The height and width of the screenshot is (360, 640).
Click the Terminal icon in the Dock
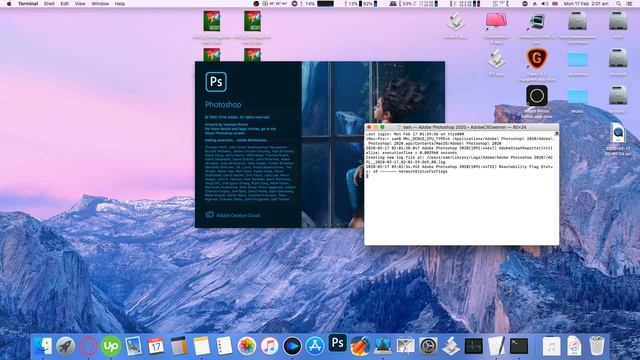click(519, 346)
